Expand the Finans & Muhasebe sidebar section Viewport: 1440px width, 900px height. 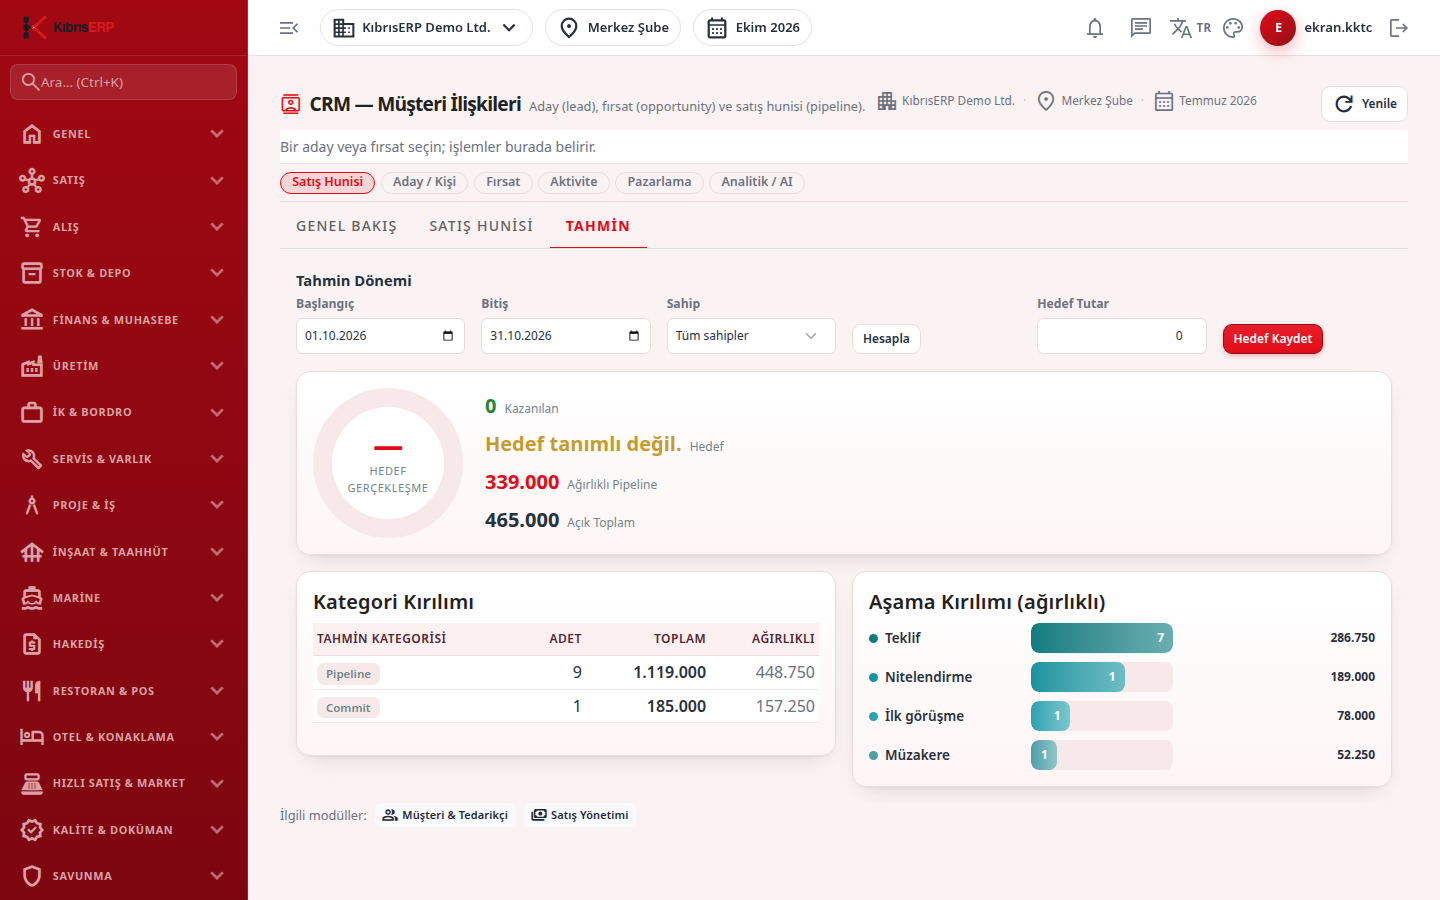point(124,320)
